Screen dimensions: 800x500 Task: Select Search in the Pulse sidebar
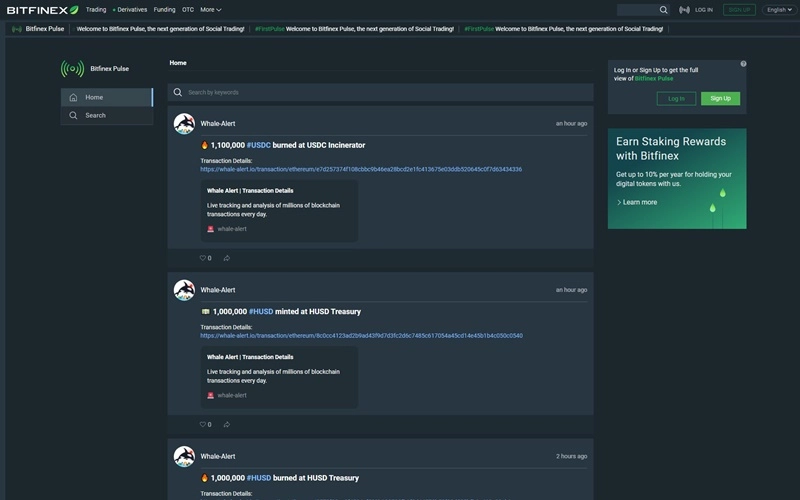[107, 116]
